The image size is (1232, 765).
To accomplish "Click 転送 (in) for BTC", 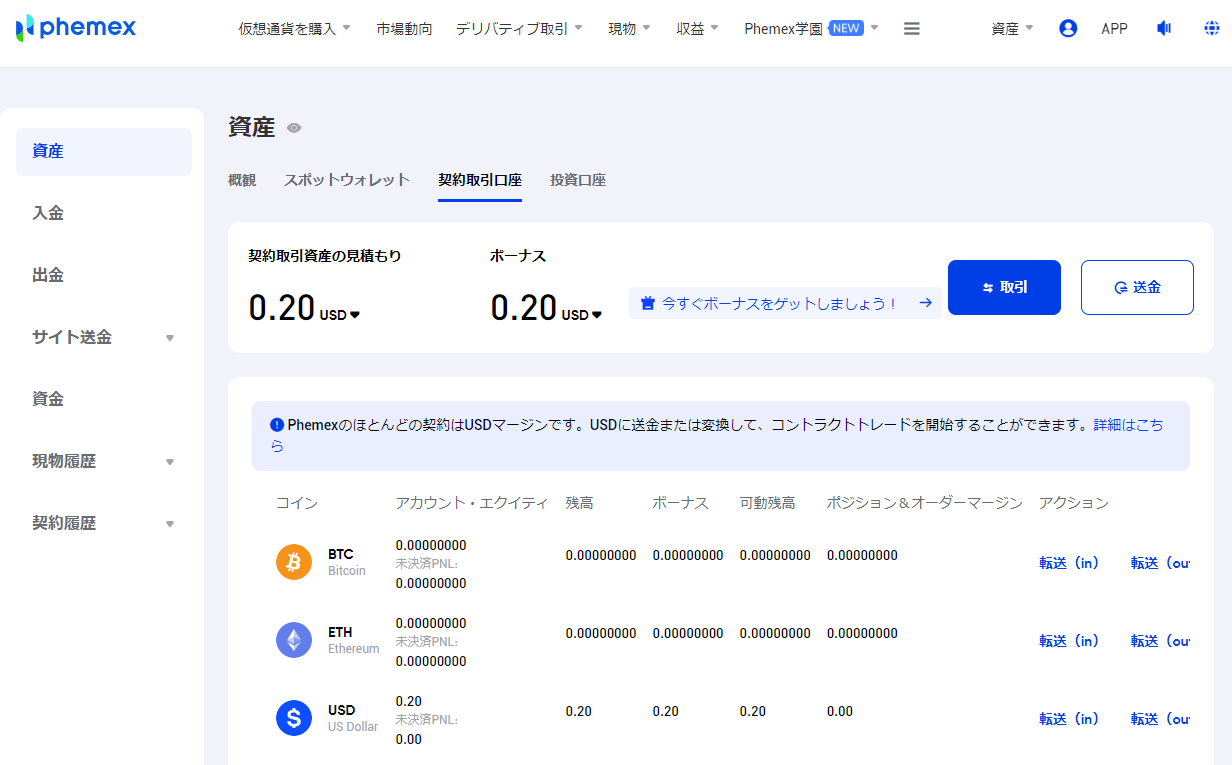I will click(x=1069, y=563).
